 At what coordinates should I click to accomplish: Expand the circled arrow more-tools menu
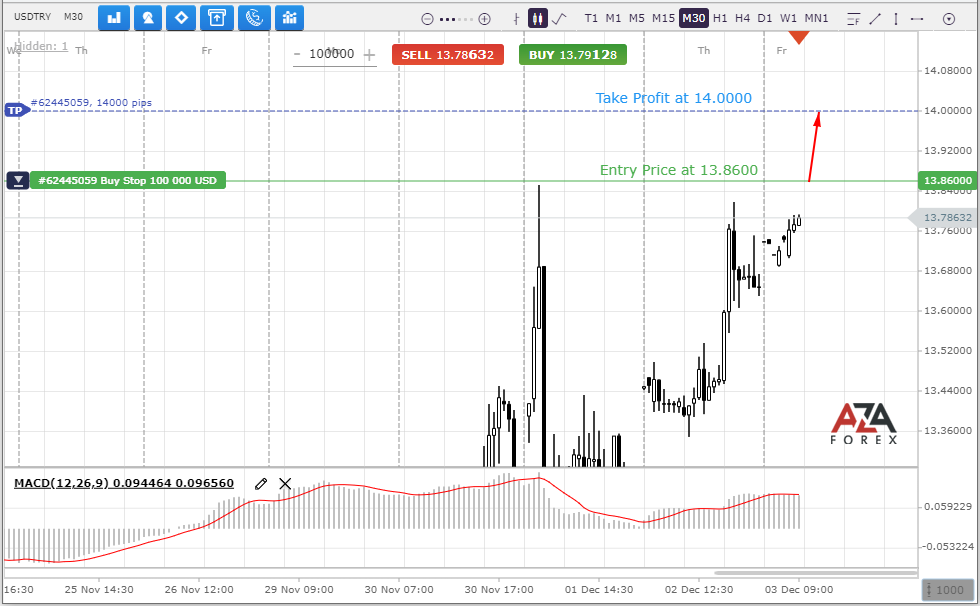(x=949, y=19)
